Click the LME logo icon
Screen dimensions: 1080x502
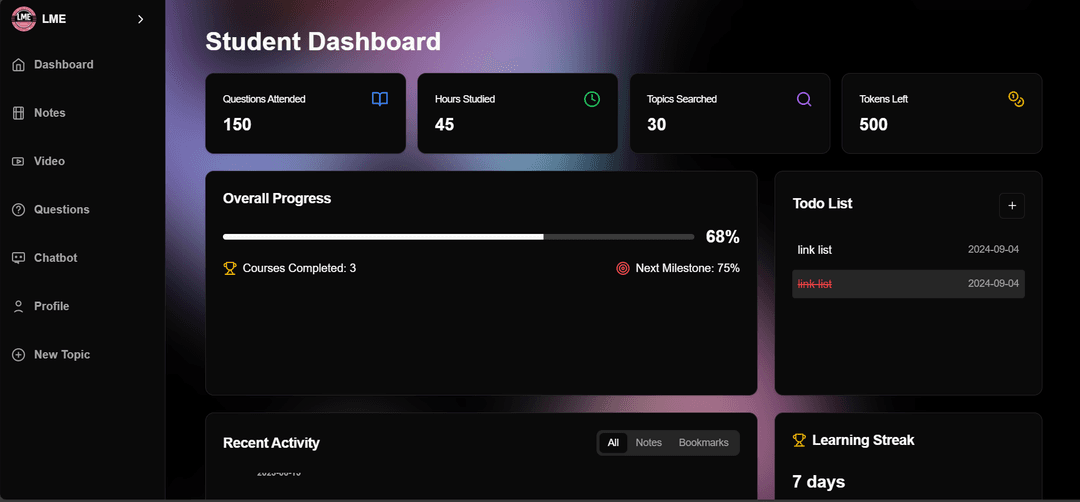23,19
